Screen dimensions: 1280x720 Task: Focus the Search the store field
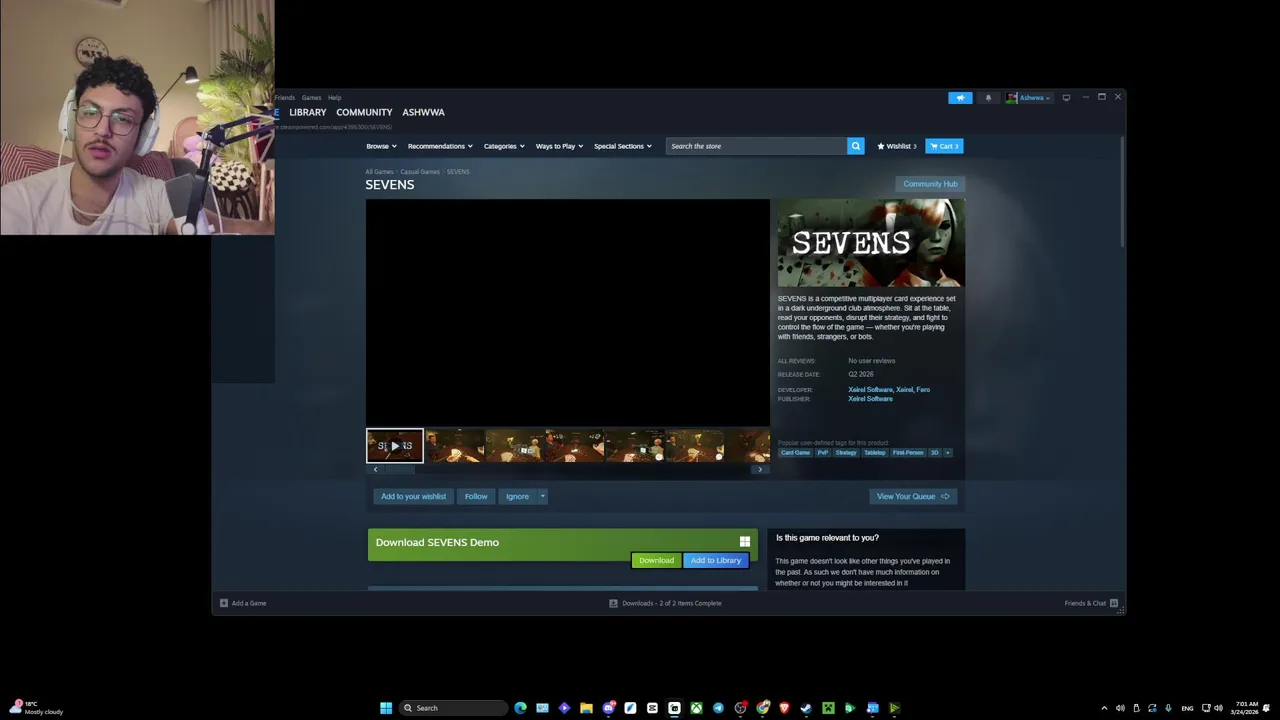pyautogui.click(x=757, y=146)
